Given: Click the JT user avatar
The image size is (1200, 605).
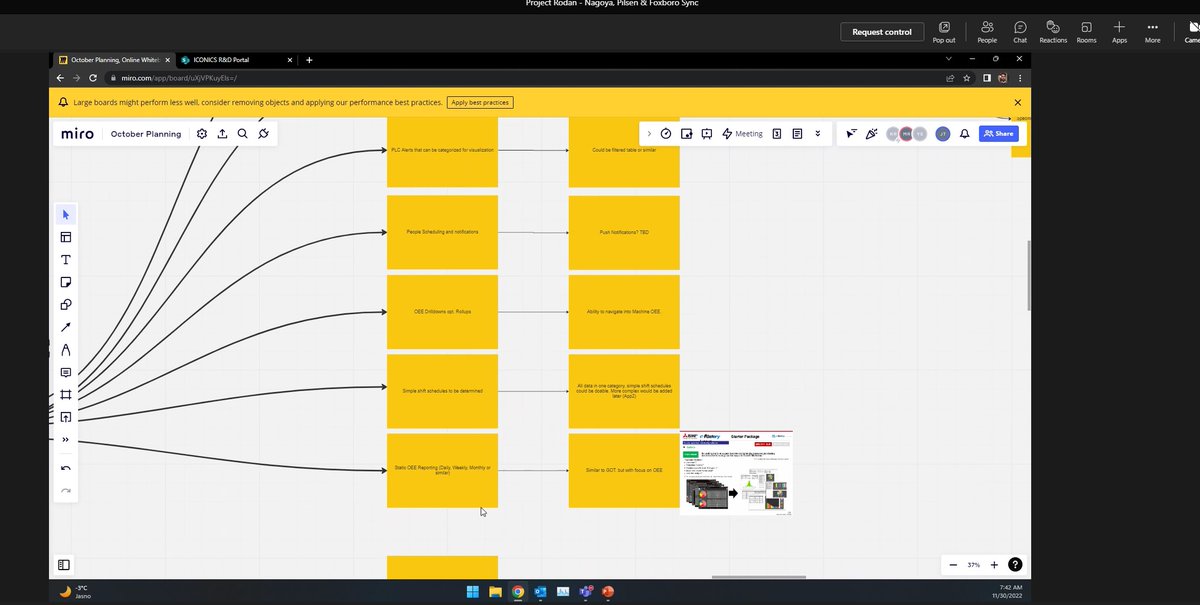Looking at the screenshot, I should (x=942, y=133).
